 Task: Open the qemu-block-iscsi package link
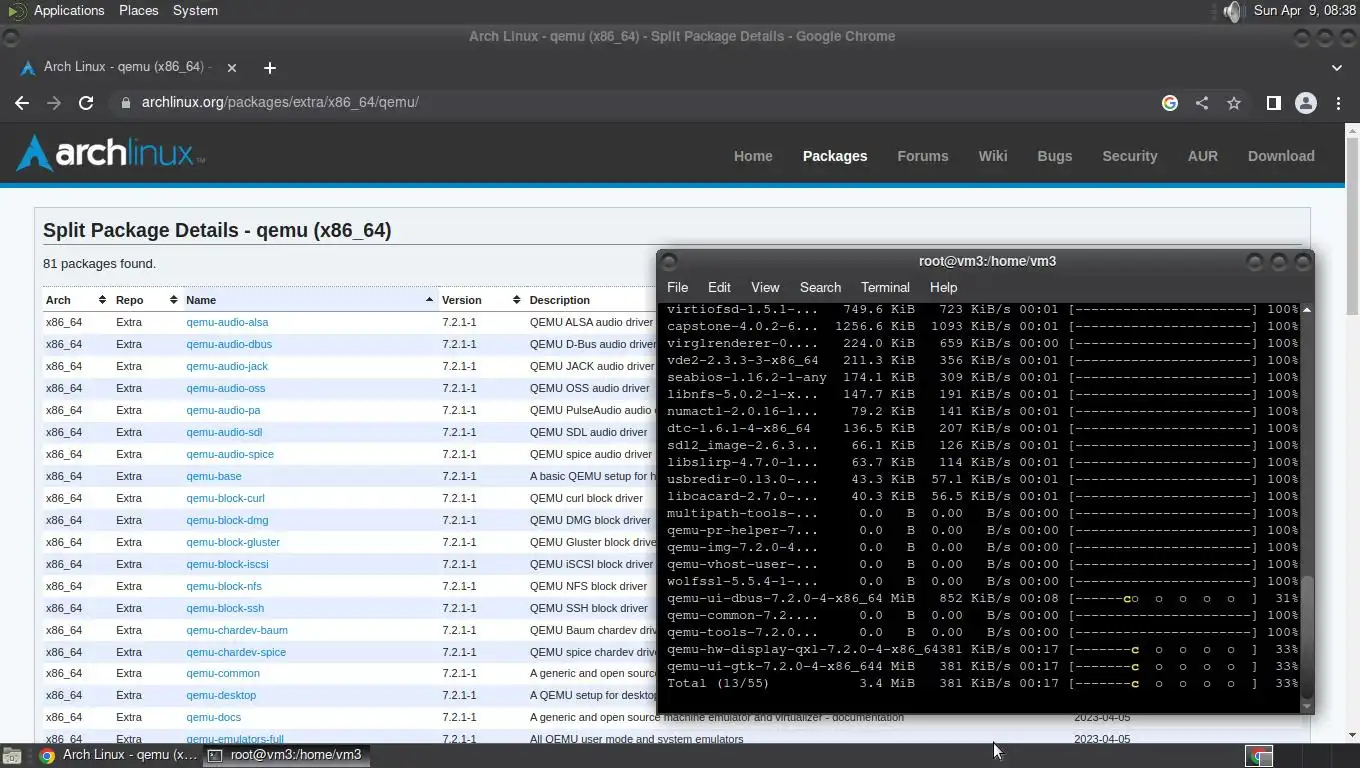click(x=227, y=564)
